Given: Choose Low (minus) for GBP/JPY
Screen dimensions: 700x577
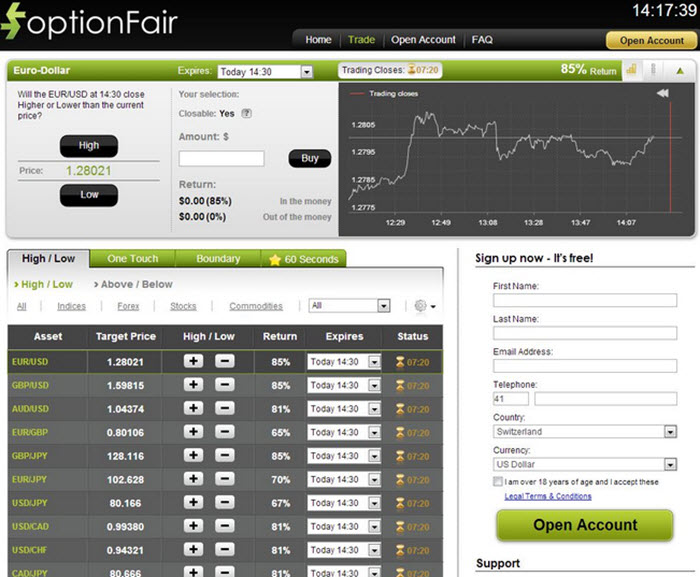Looking at the screenshot, I should (225, 455).
